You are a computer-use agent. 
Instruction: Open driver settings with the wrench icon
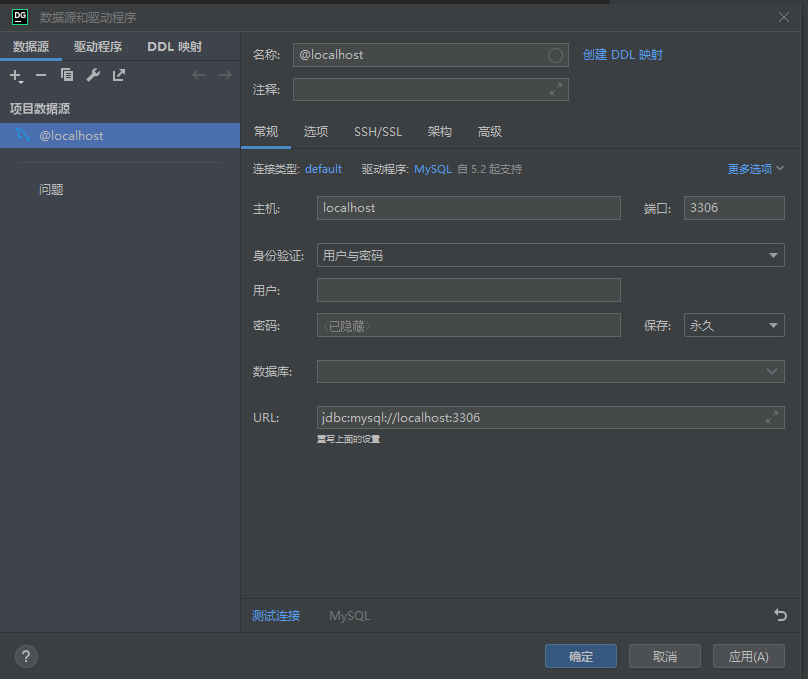(x=93, y=75)
